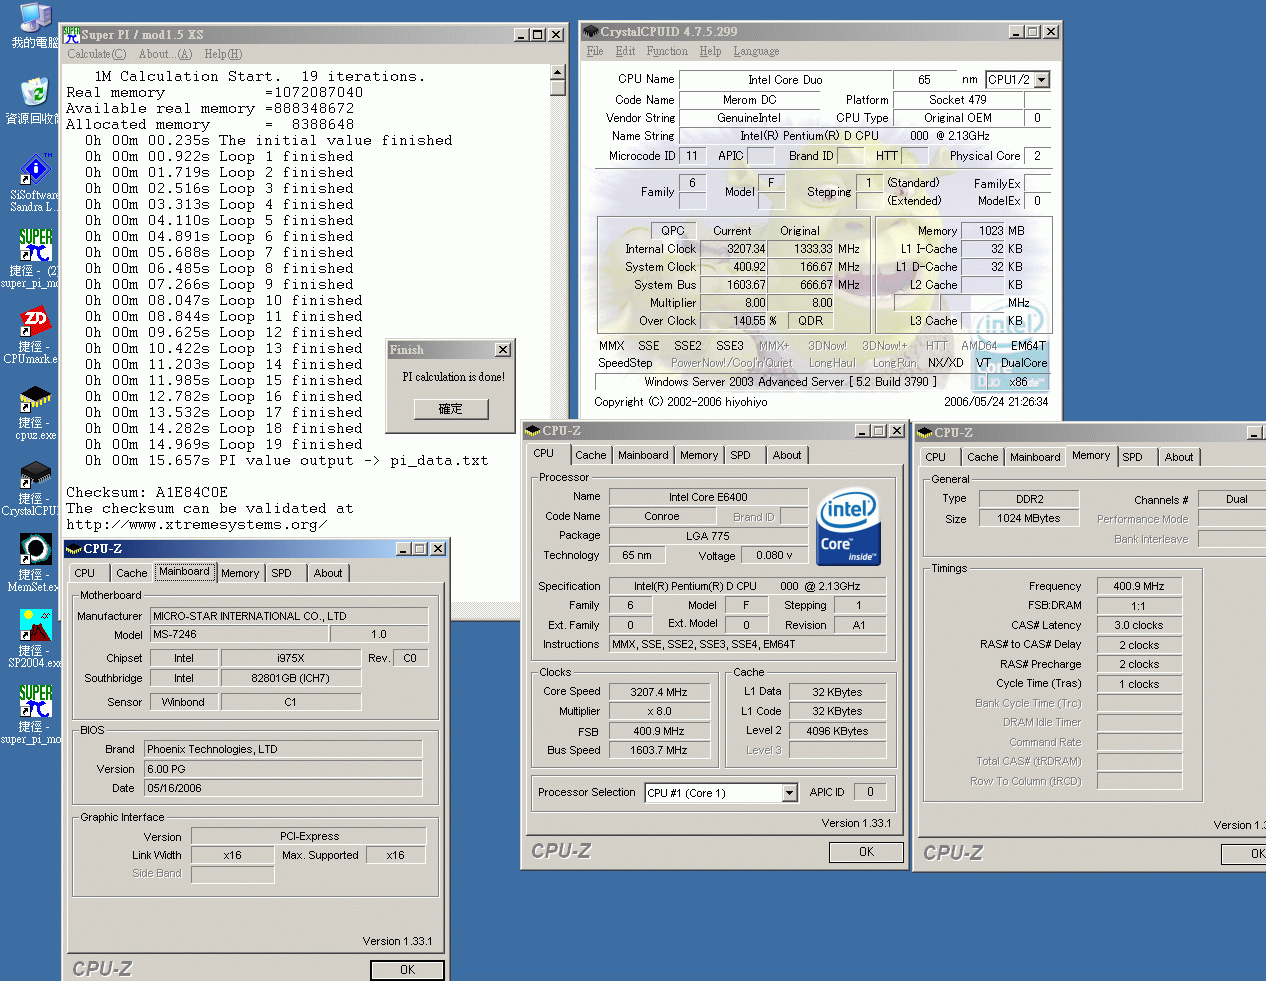Expand the CPU1/2 dropdown in CrystalCPUID
Screen dimensions: 1266x981
(x=1042, y=80)
